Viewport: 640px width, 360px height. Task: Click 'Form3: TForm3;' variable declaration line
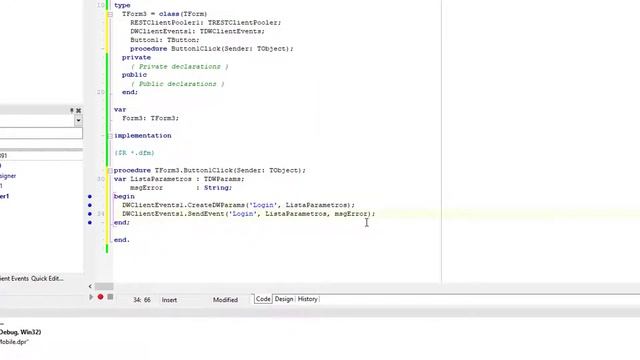(x=151, y=118)
